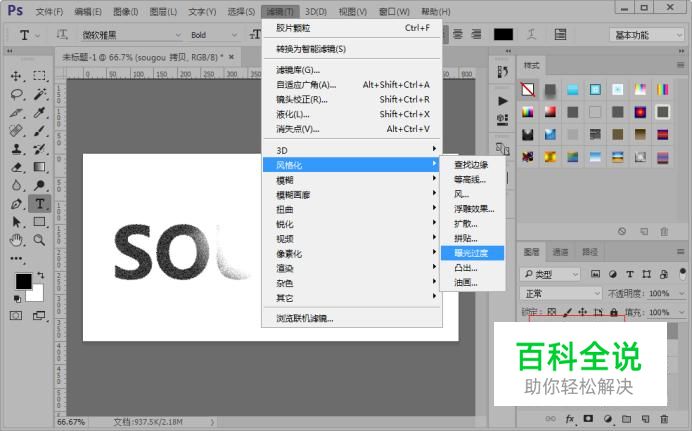692x431 pixels.
Task: Select the Rectangular Marquee tool
Action: tap(39, 76)
